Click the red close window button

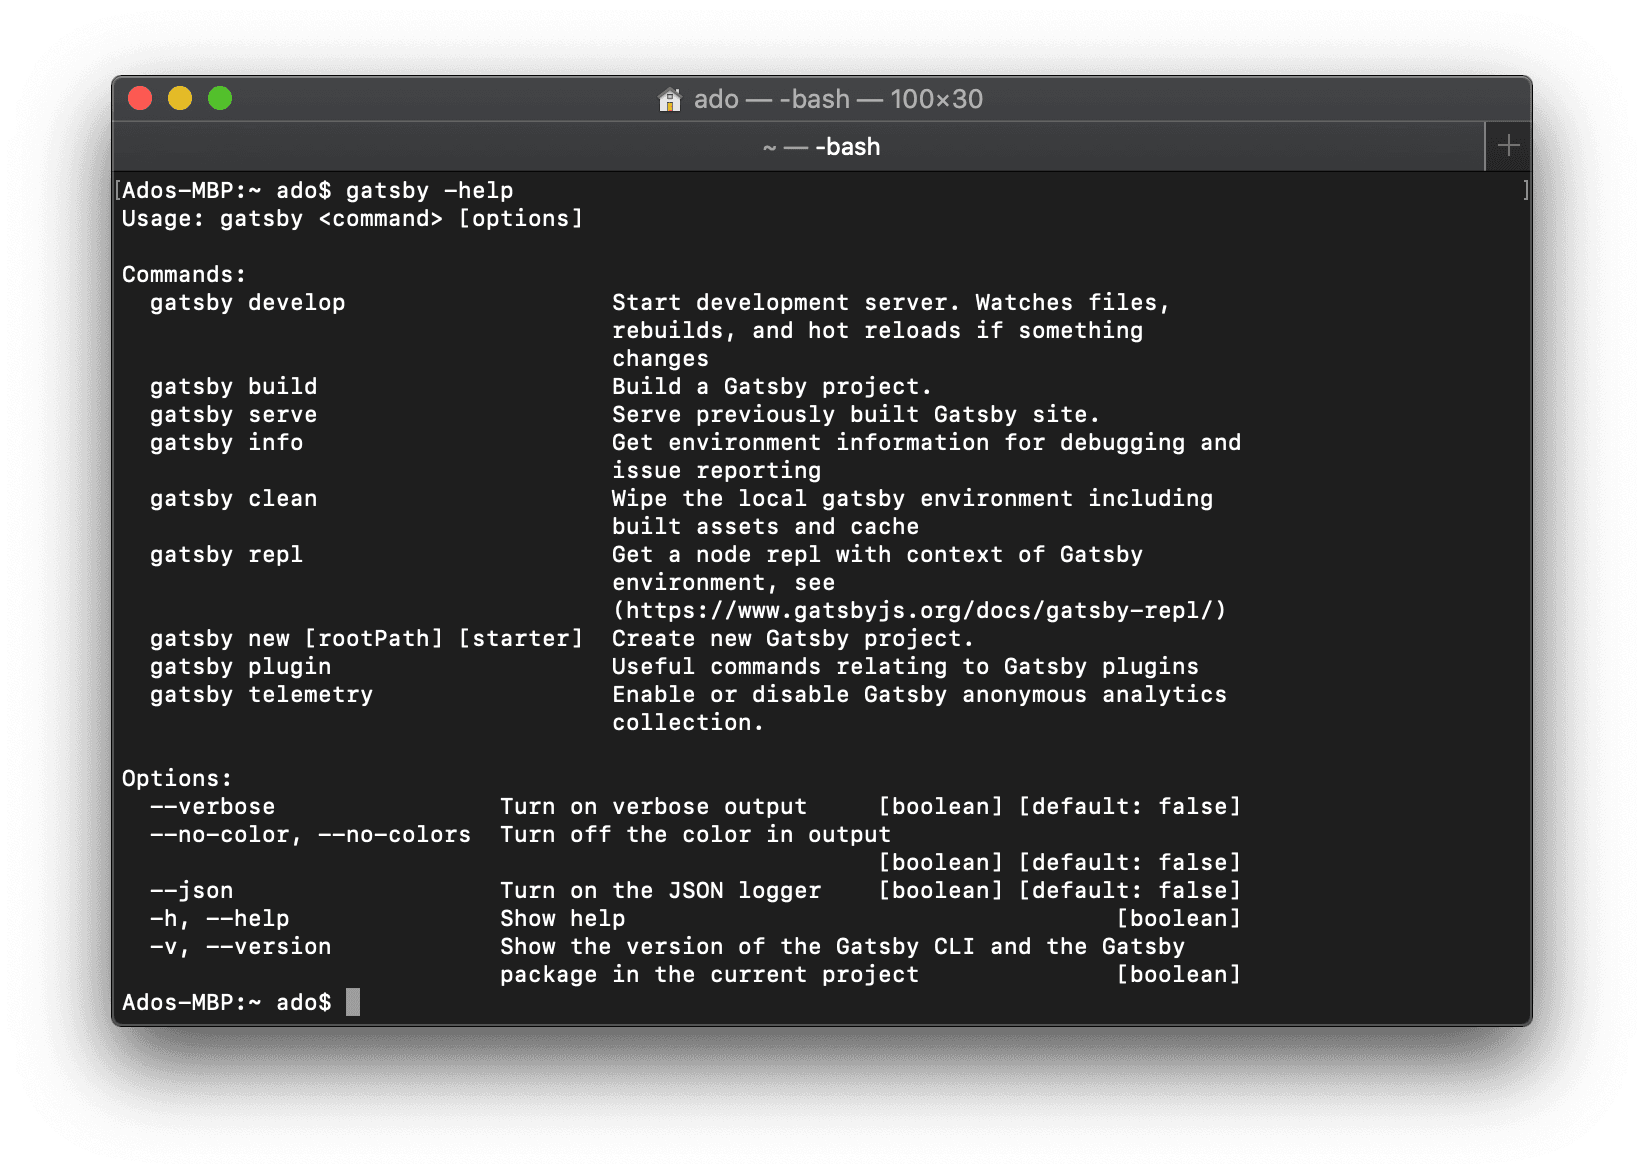tap(140, 98)
